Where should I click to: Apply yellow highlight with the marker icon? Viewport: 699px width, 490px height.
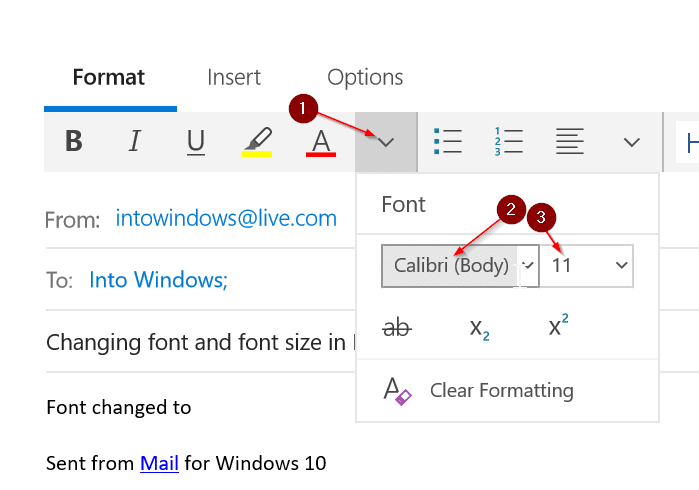pos(257,141)
